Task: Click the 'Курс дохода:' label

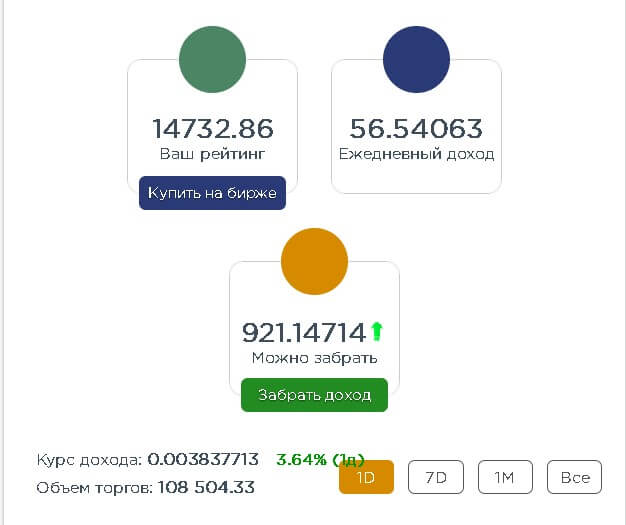Action: pos(89,460)
